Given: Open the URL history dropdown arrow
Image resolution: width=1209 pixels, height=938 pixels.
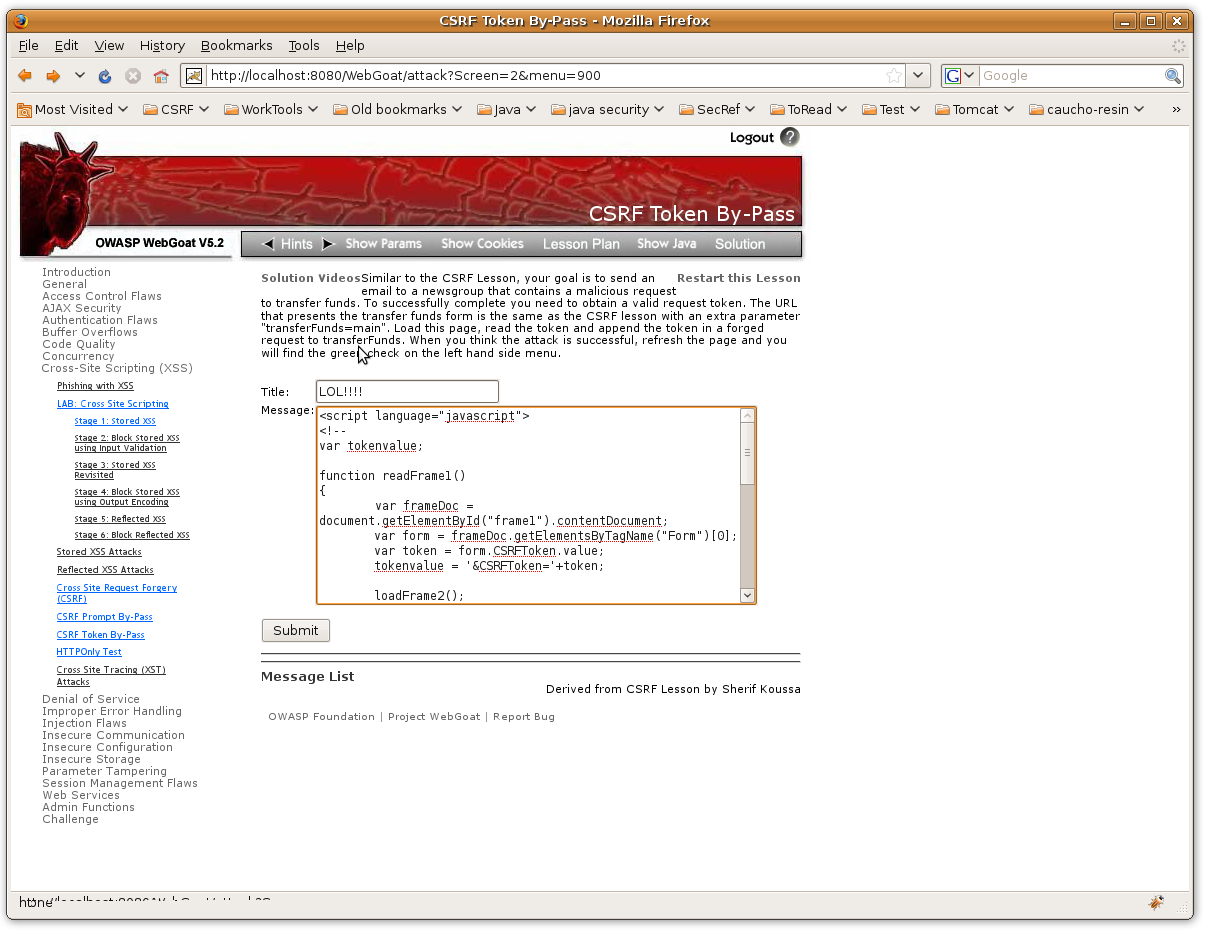Looking at the screenshot, I should [x=919, y=76].
